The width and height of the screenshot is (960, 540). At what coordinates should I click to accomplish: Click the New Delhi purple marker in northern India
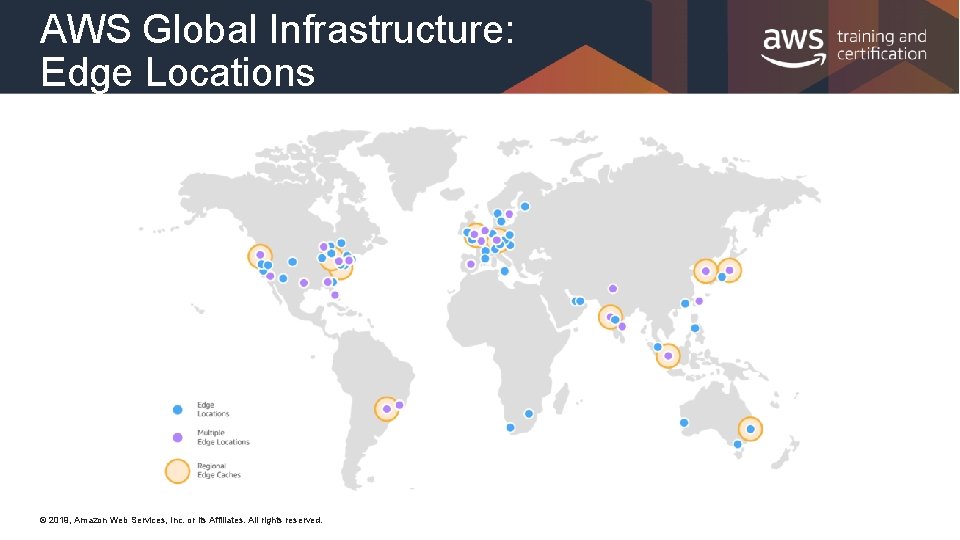point(613,288)
